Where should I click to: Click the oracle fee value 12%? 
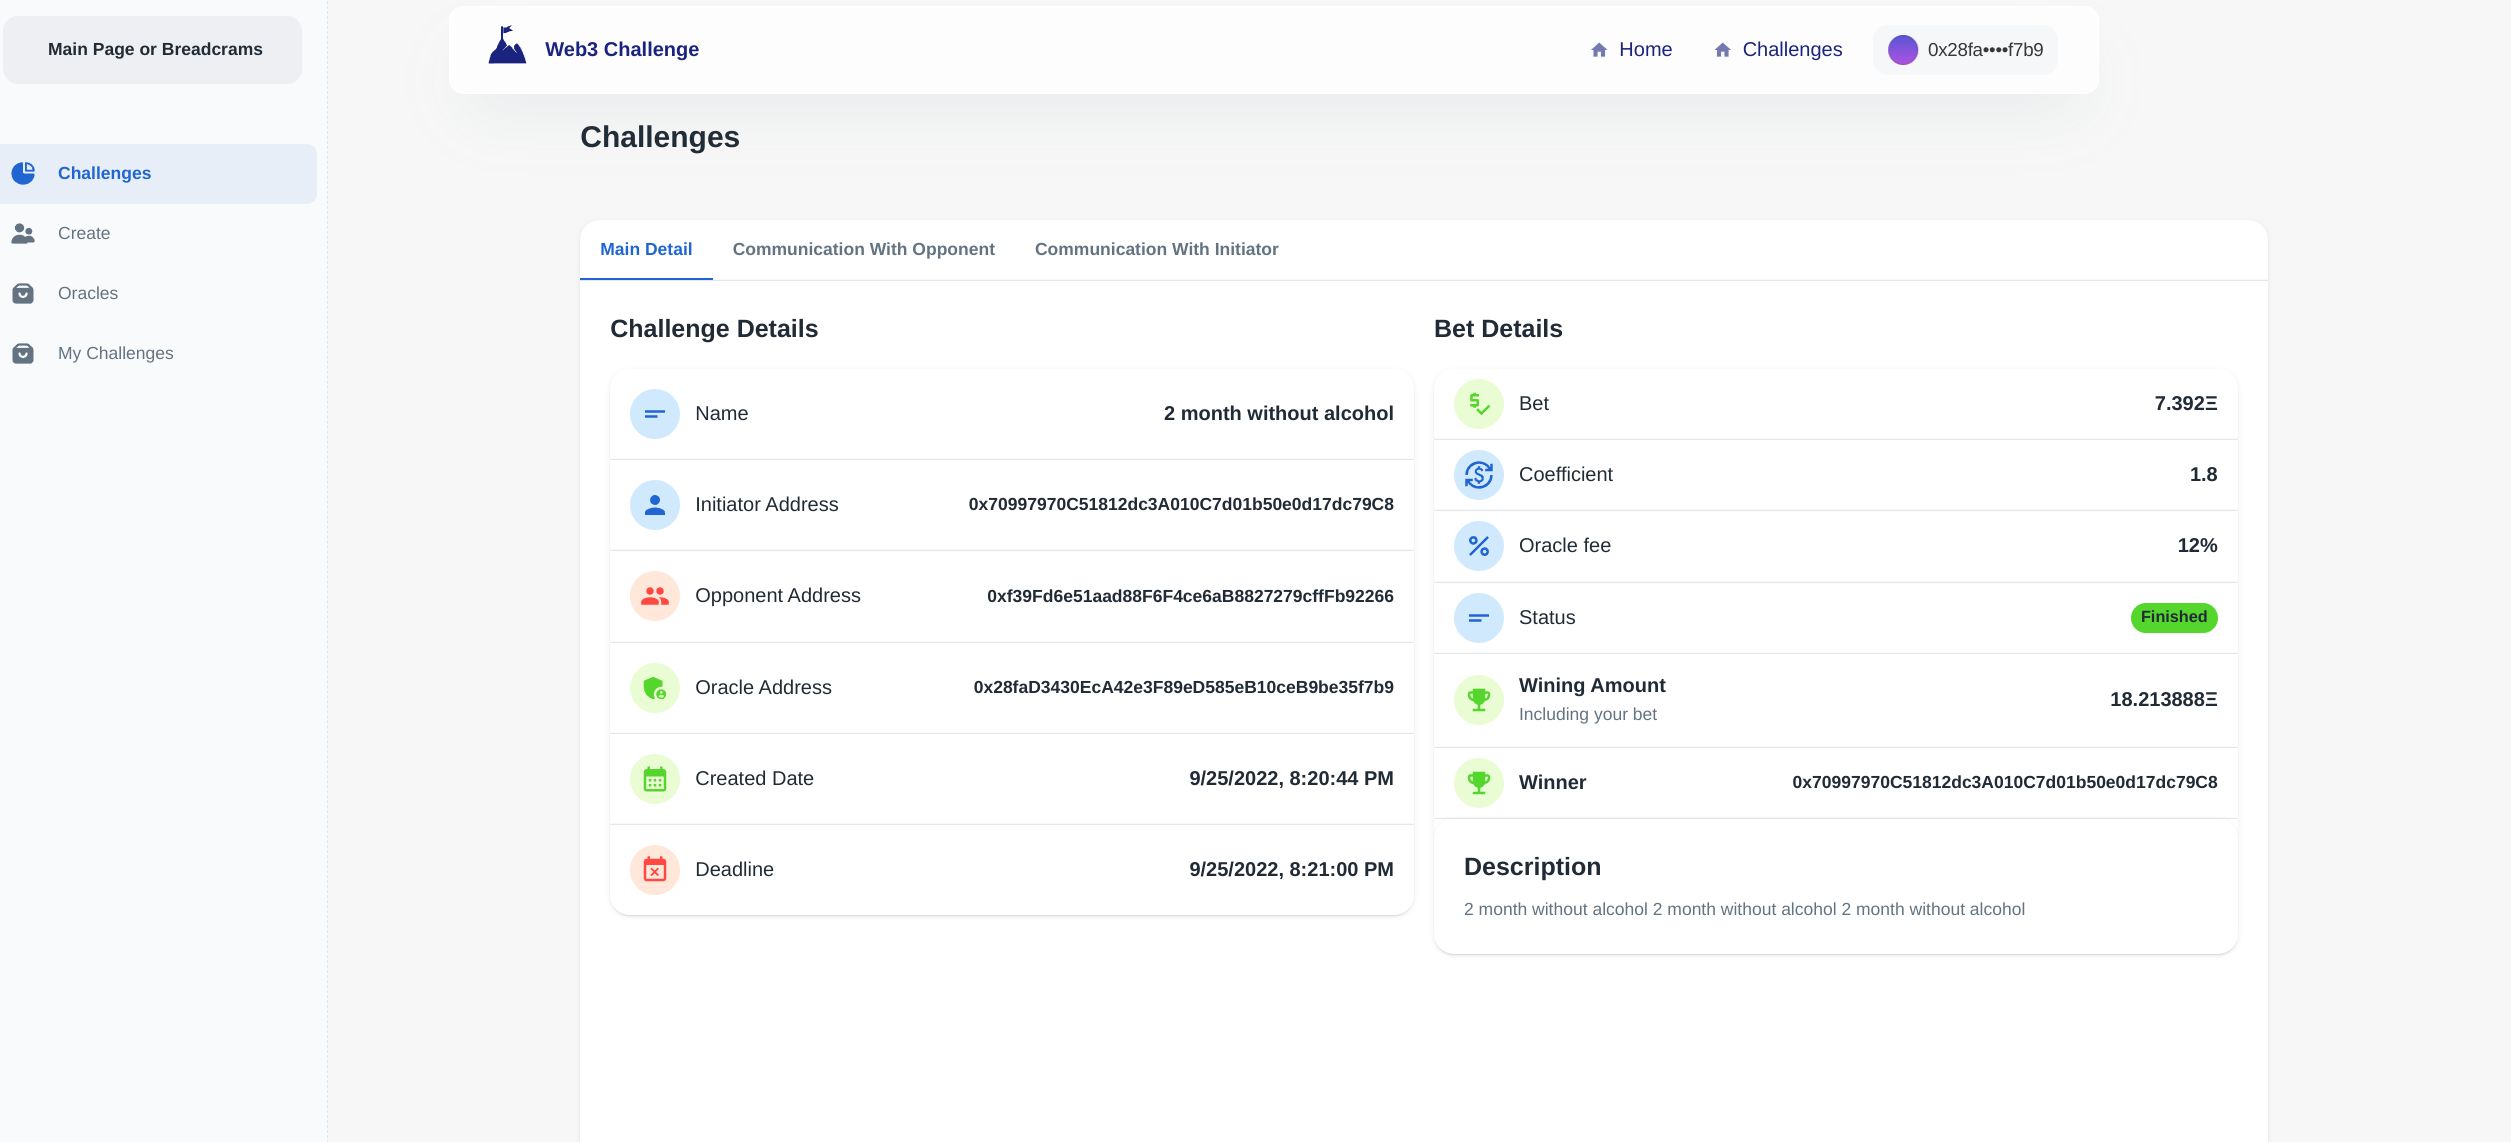pos(2197,545)
